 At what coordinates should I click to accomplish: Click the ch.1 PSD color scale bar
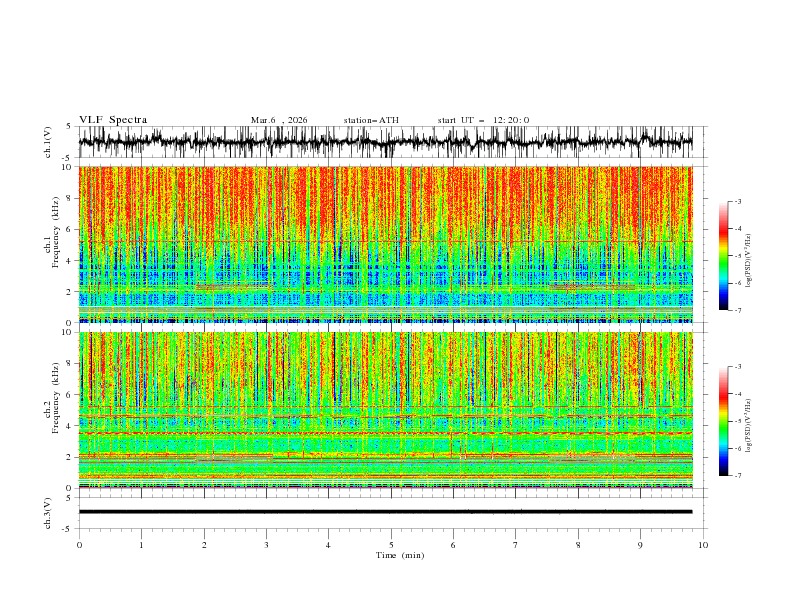723,256
